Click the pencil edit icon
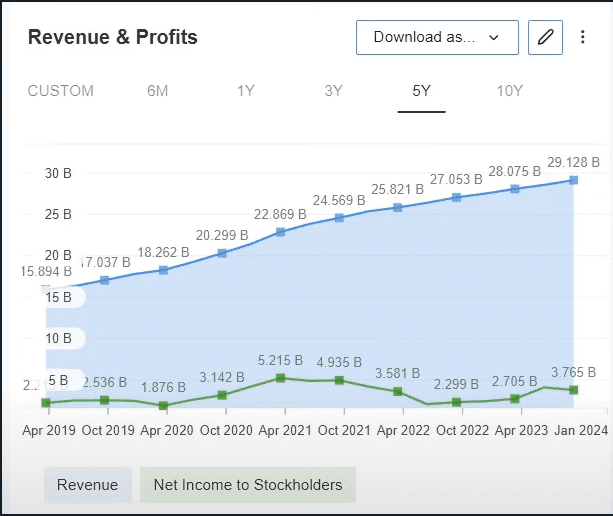The image size is (613, 516). (x=545, y=38)
